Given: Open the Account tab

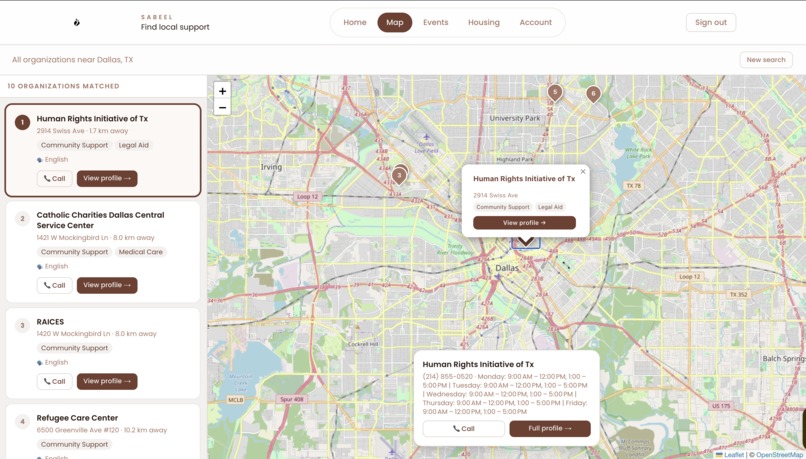Looking at the screenshot, I should coord(536,23).
